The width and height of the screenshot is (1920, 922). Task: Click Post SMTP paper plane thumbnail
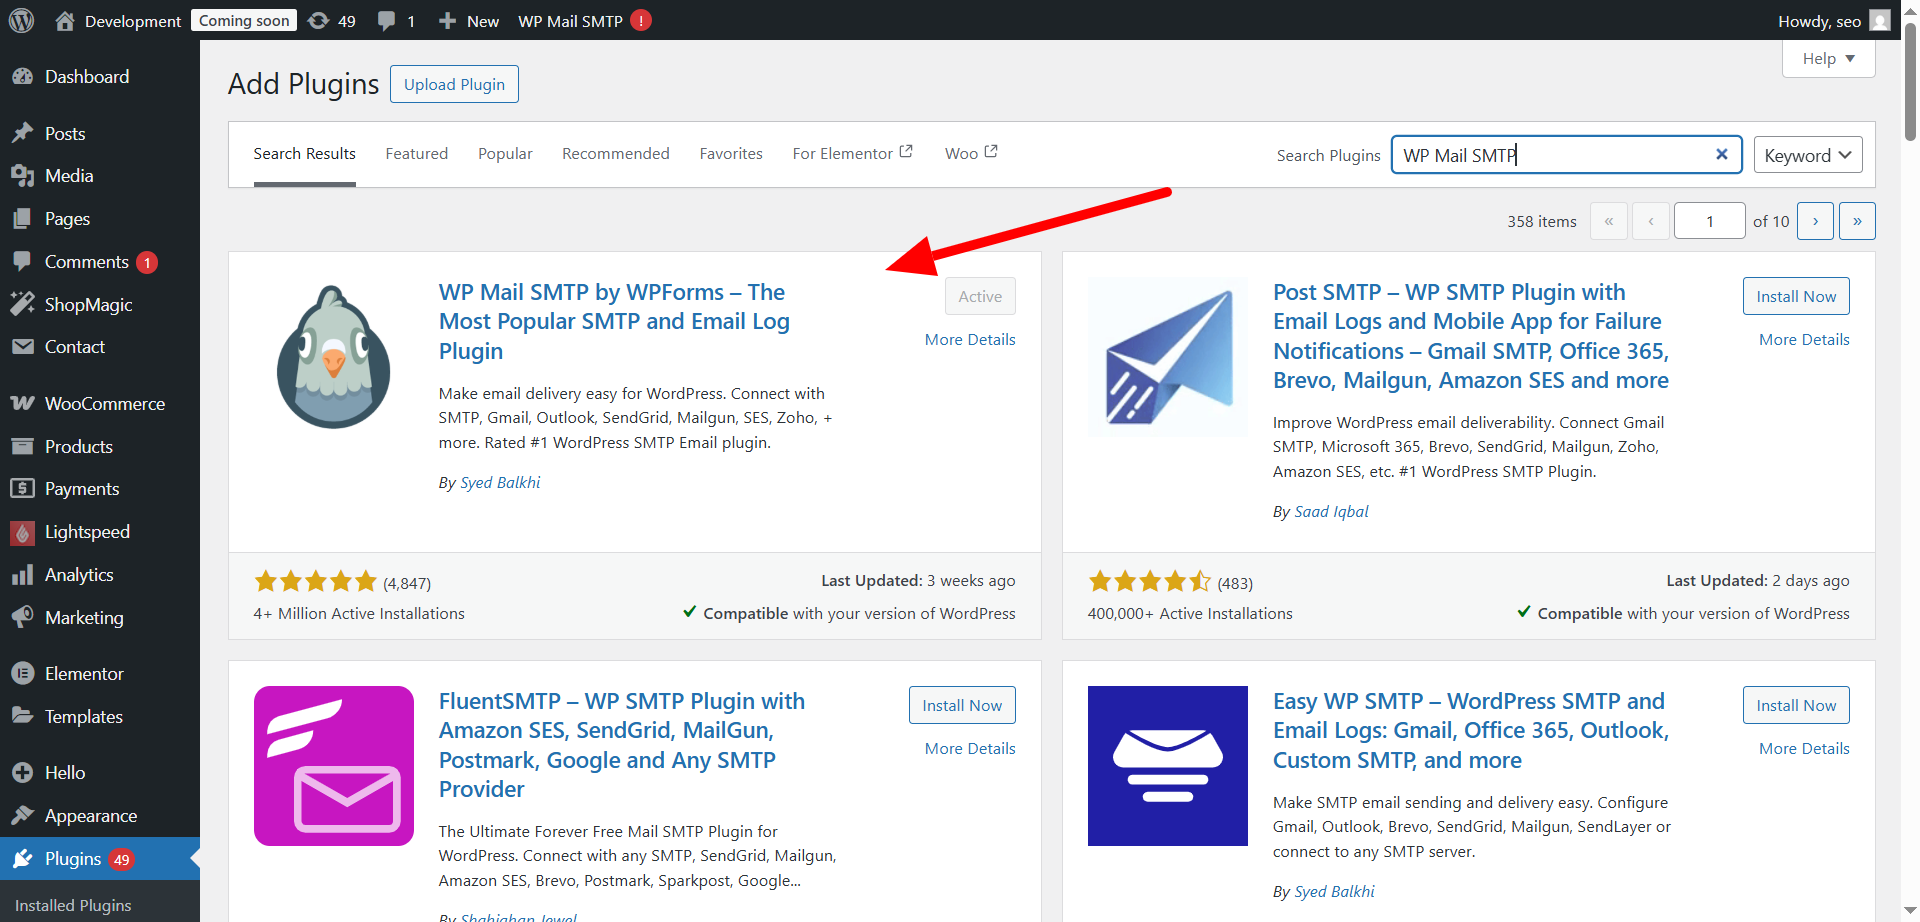tap(1168, 357)
